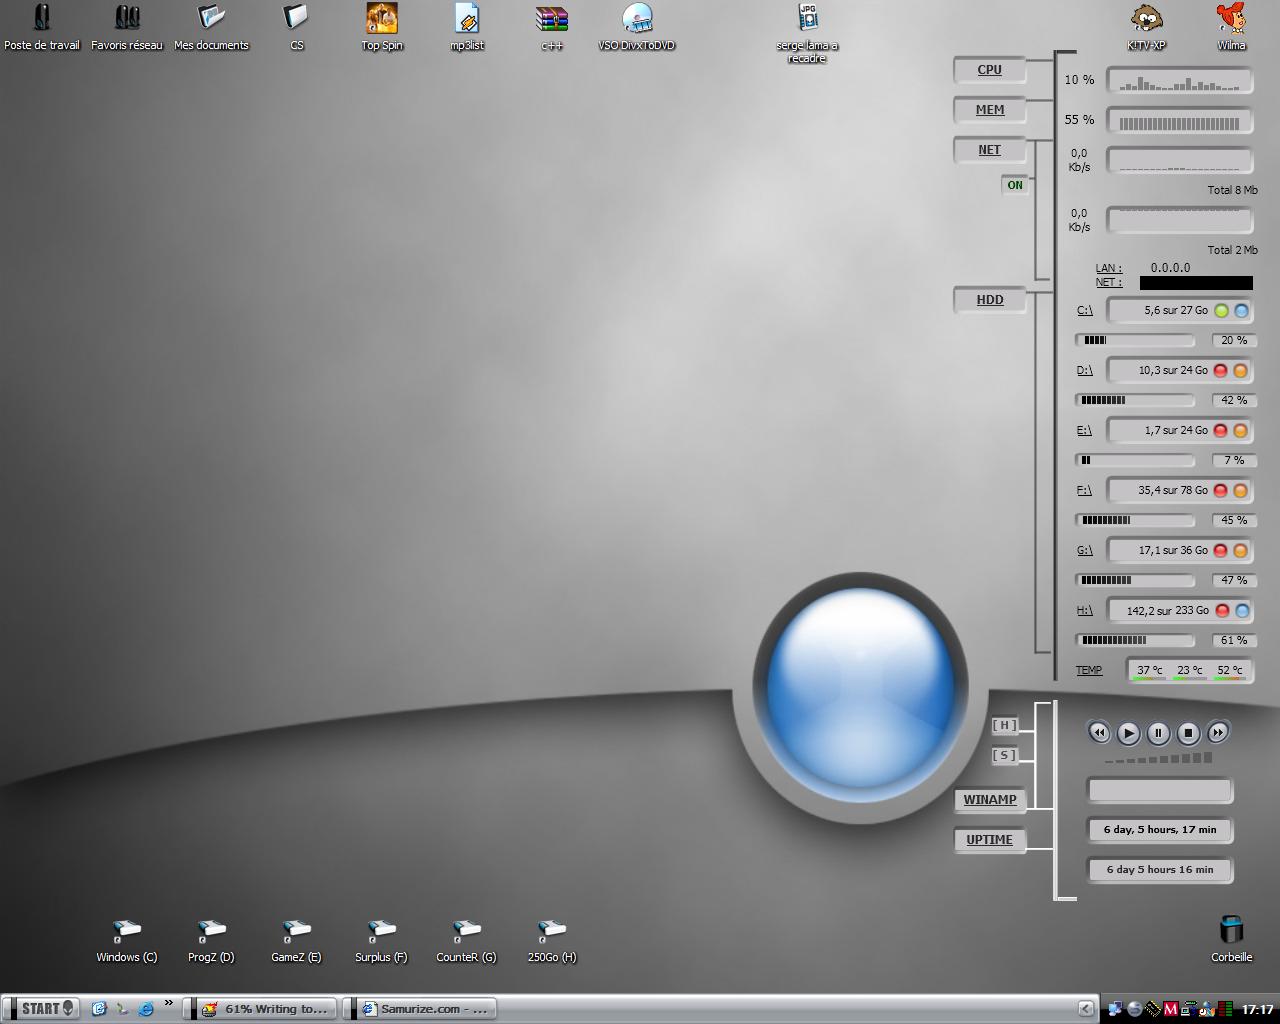This screenshot has width=1280, height=1024.
Task: Open the CounteR (G) drive shortcut
Action: (x=466, y=941)
